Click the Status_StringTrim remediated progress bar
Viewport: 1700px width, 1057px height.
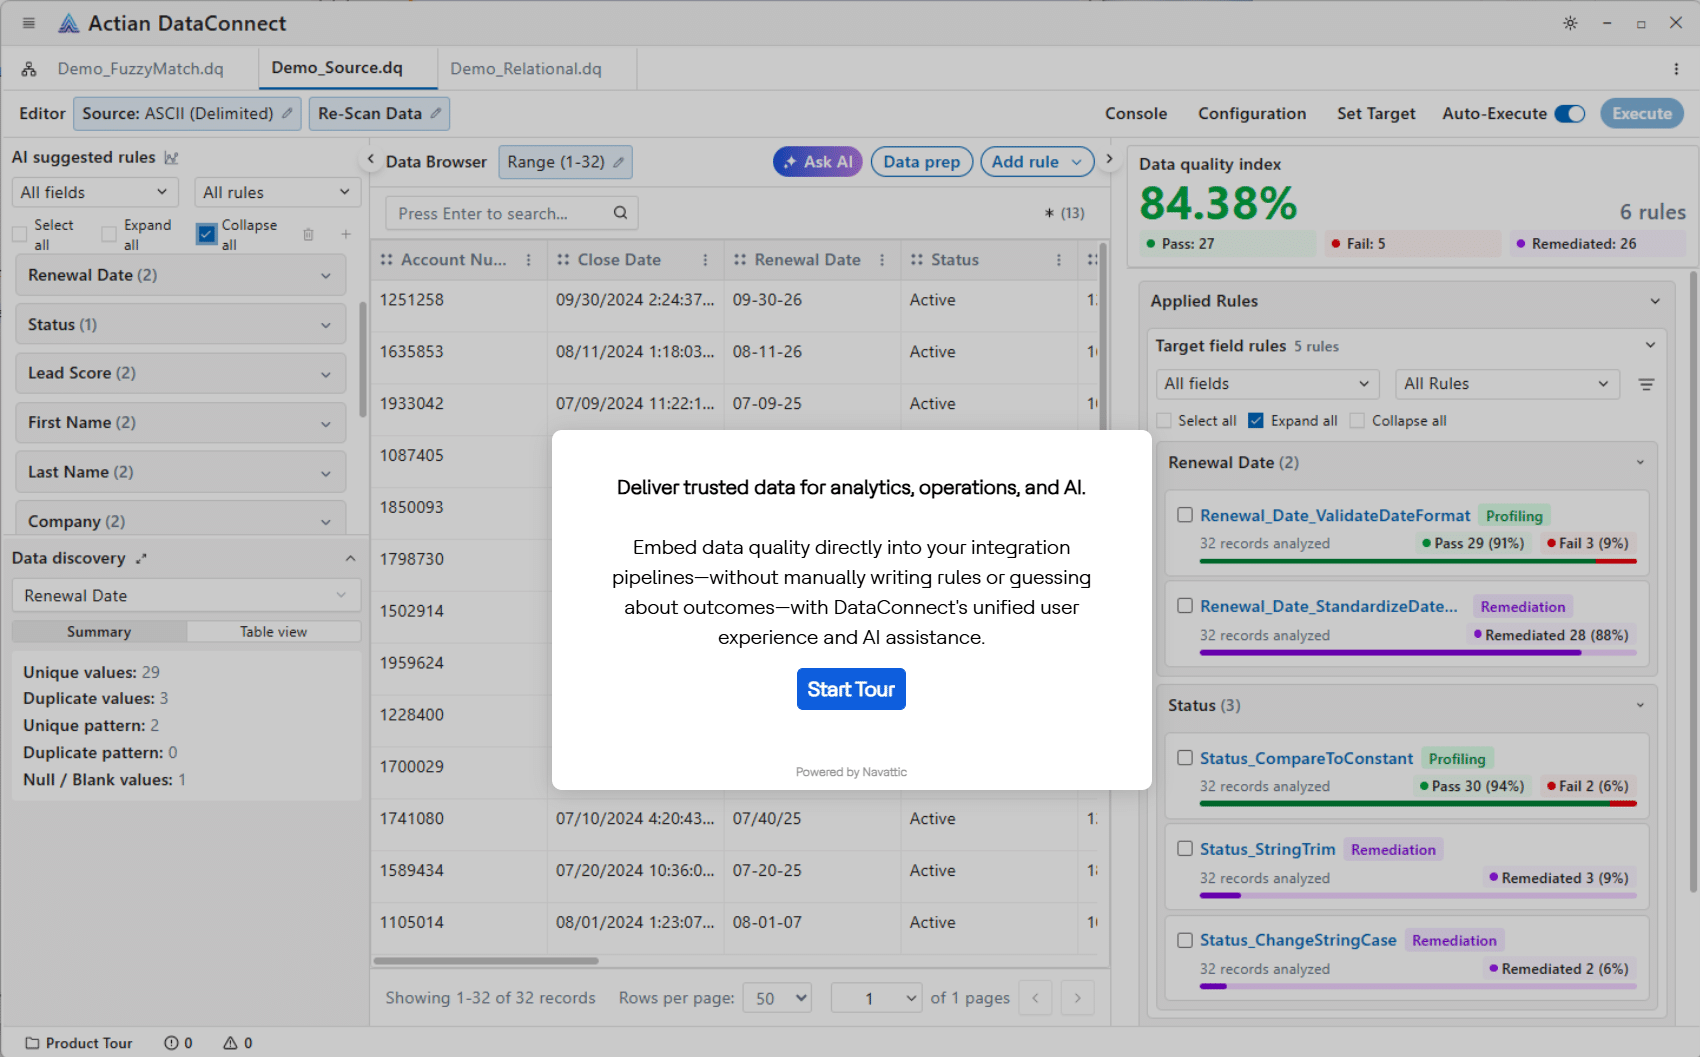pyautogui.click(x=1418, y=895)
